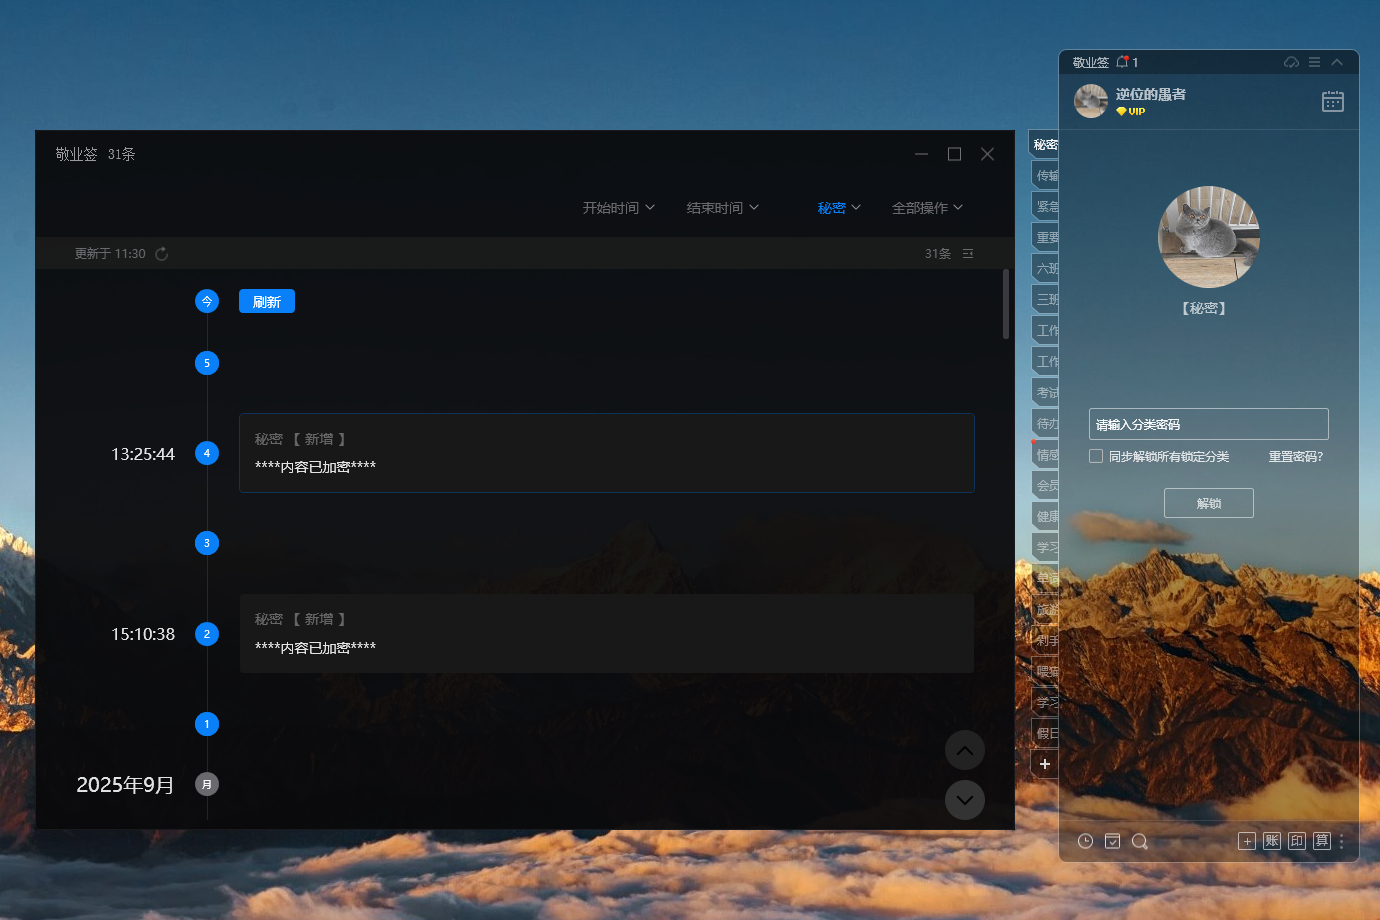
Task: Open the notification bell in 敬业签 panel
Action: (x=1122, y=62)
